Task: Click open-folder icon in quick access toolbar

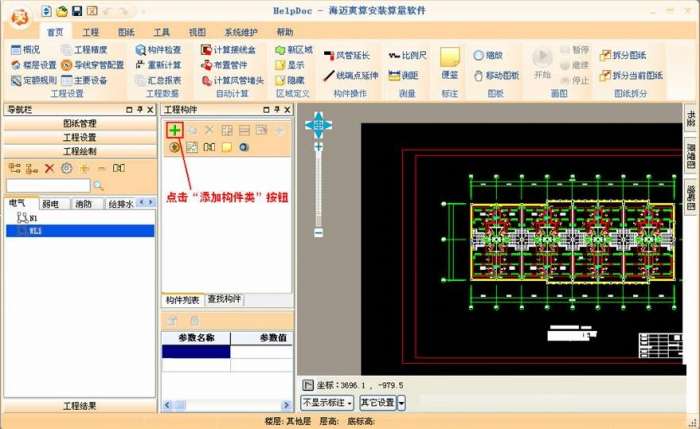Action: [62, 11]
